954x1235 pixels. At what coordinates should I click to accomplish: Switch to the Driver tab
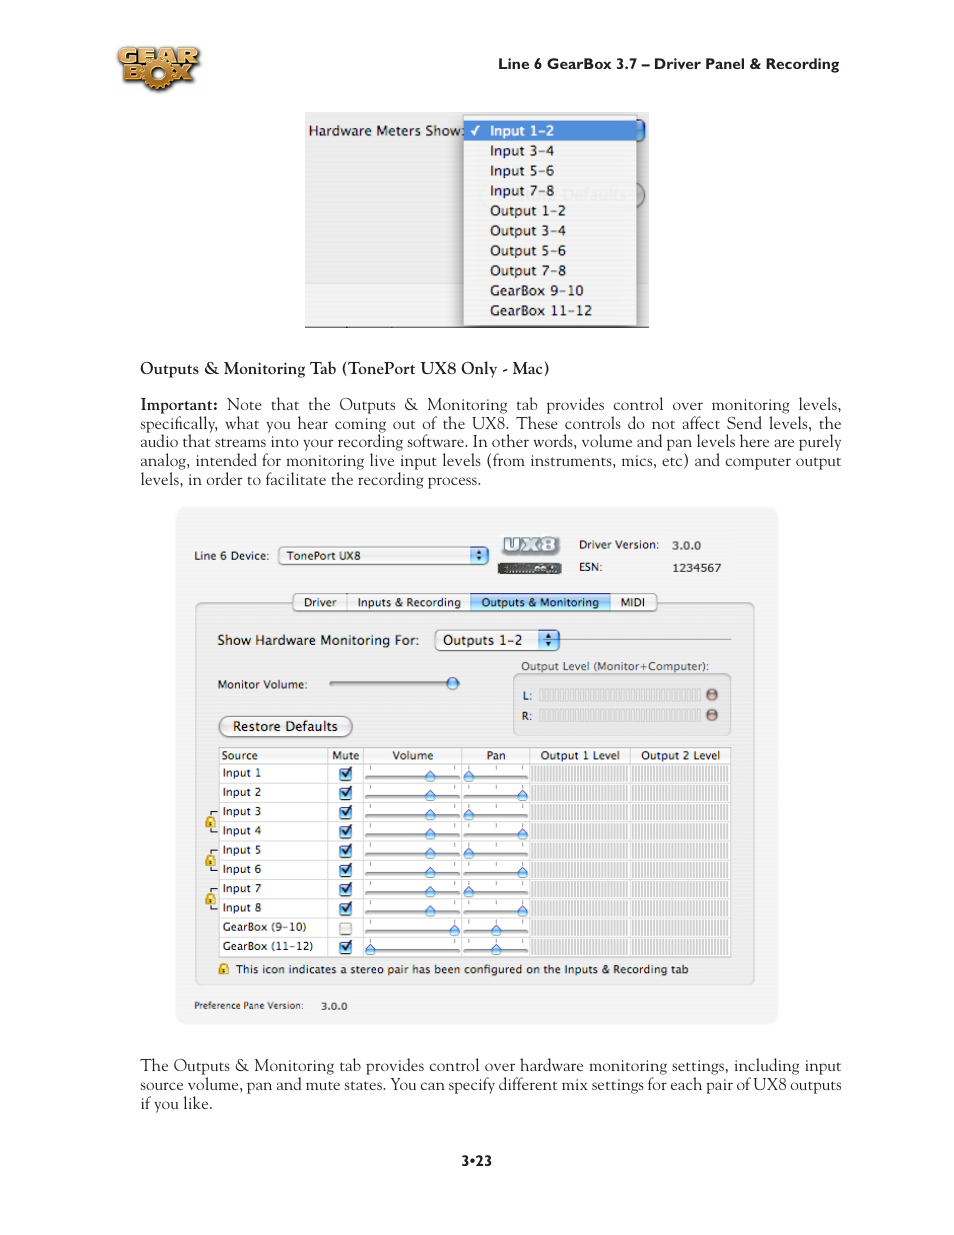click(x=320, y=602)
